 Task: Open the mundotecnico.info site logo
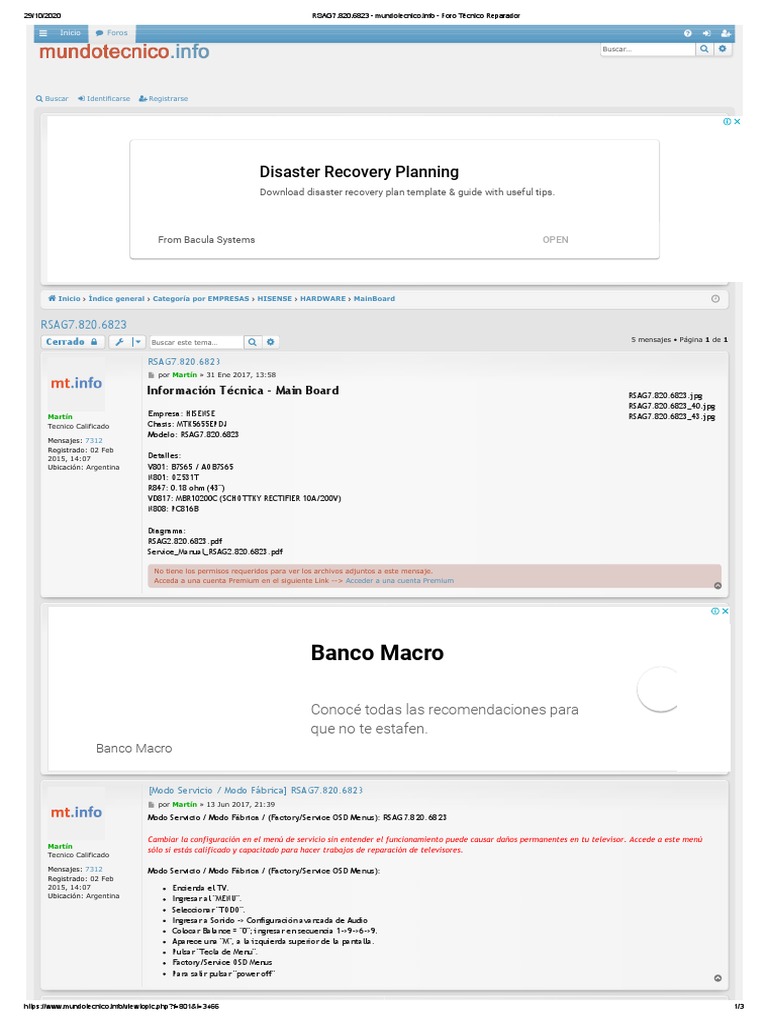coord(124,52)
